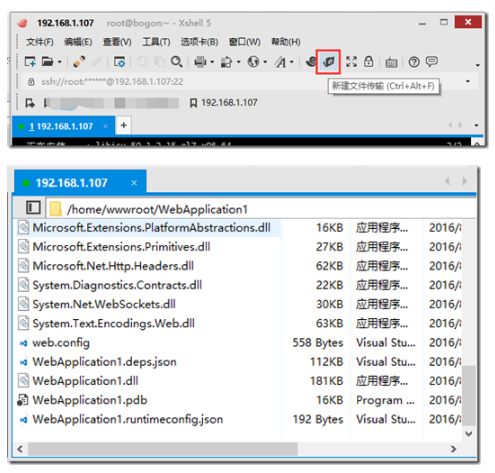
Task: Click the virtual keyboard toolbar icon
Action: click(x=391, y=62)
